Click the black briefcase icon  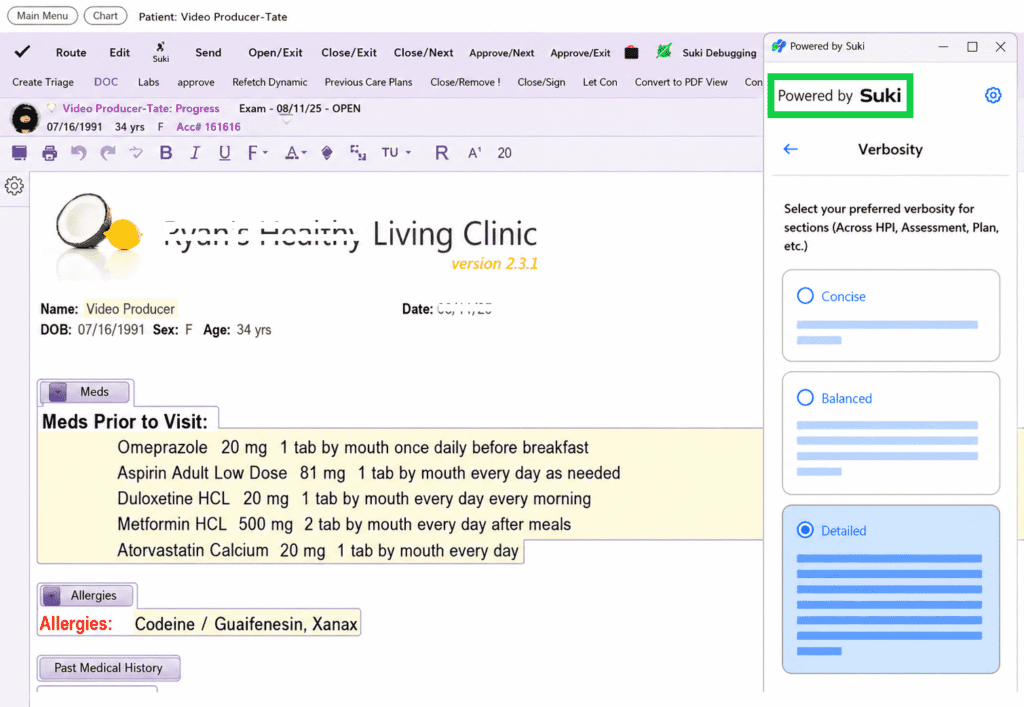(x=631, y=52)
